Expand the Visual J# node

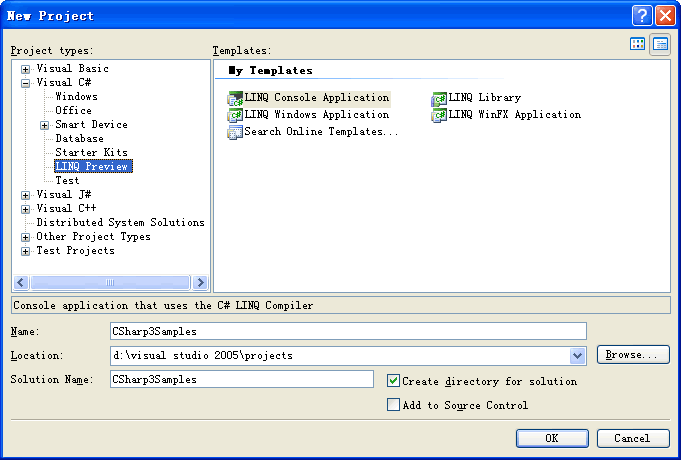pyautogui.click(x=26, y=195)
